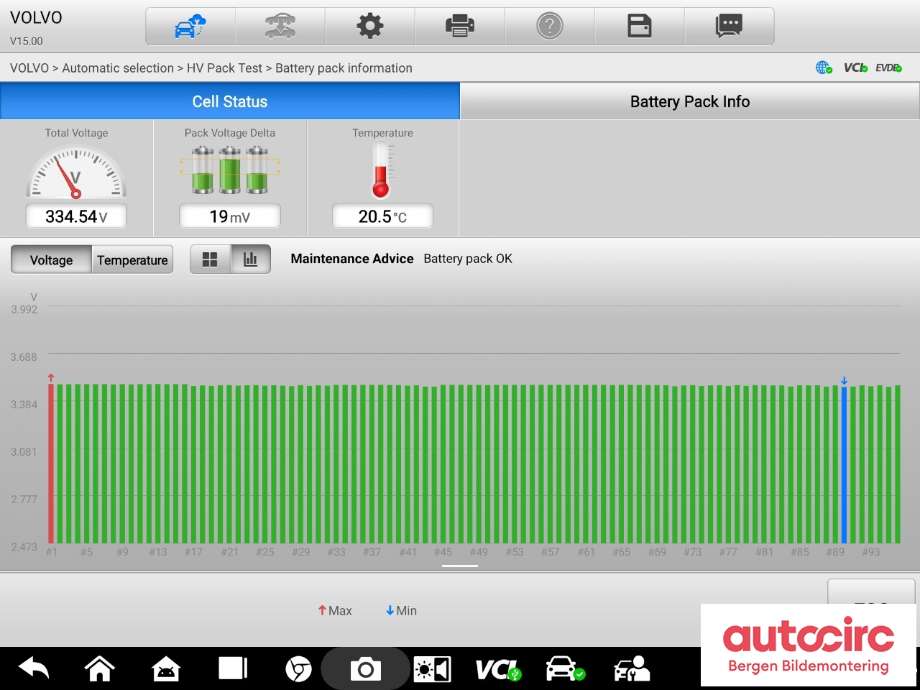Take a screenshot with the camera icon
Viewport: 920px width, 690px height.
coord(365,669)
